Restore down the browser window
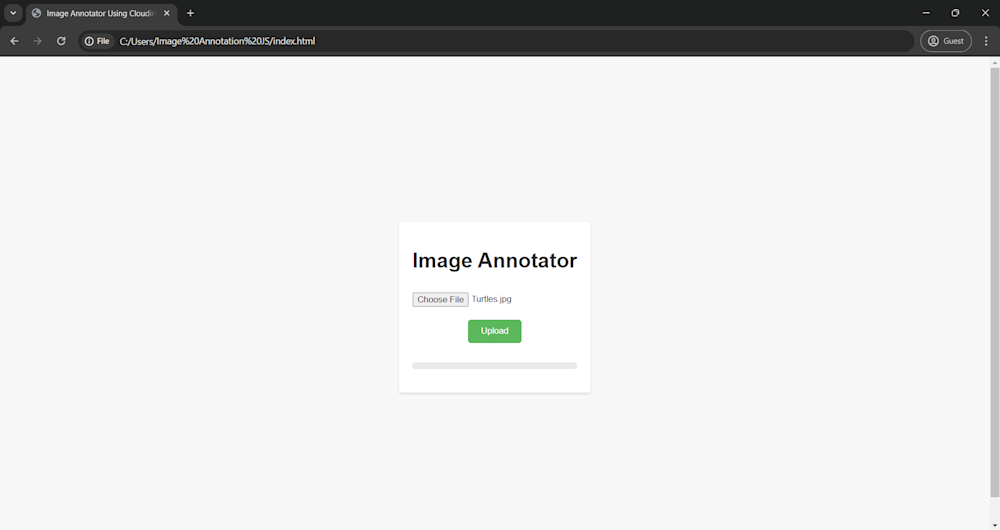Viewport: 1000px width, 530px height. [955, 13]
